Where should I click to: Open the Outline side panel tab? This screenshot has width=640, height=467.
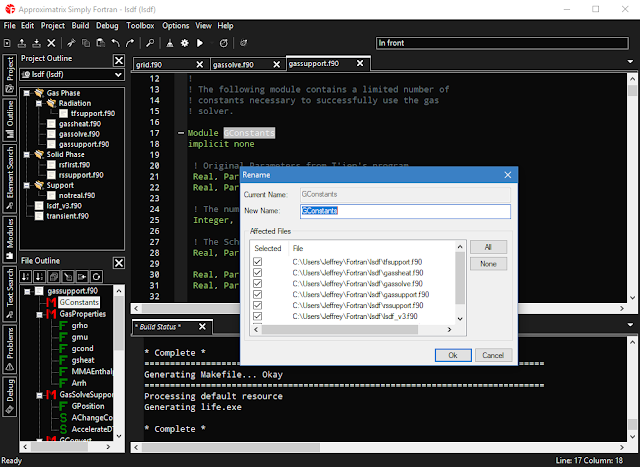click(x=9, y=120)
